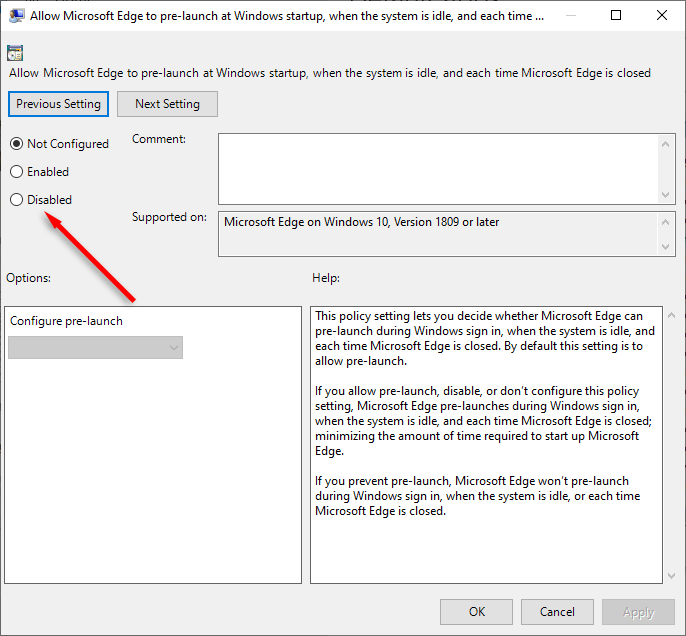Click the Comment box scroll up arrow
This screenshot has height=636, width=686.
tap(666, 144)
